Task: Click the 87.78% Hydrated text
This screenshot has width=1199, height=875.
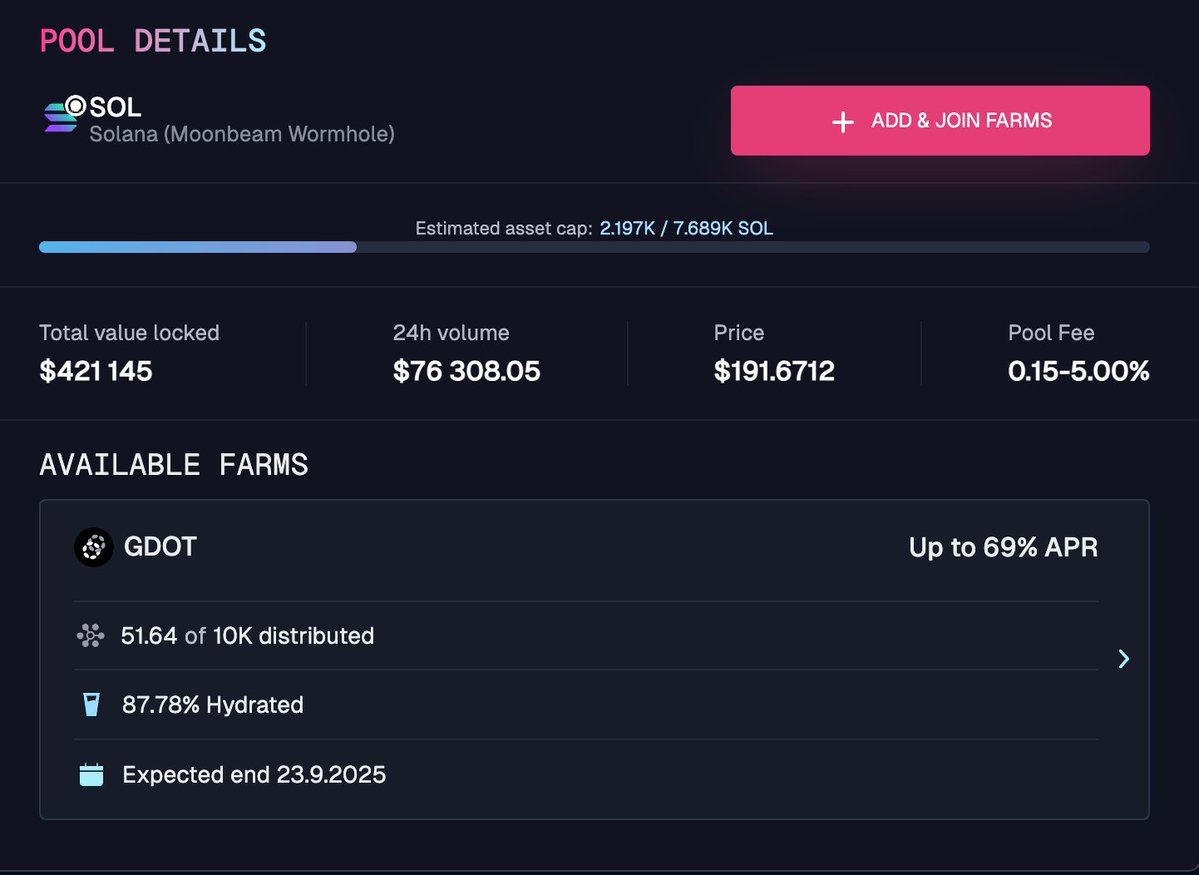Action: 213,704
